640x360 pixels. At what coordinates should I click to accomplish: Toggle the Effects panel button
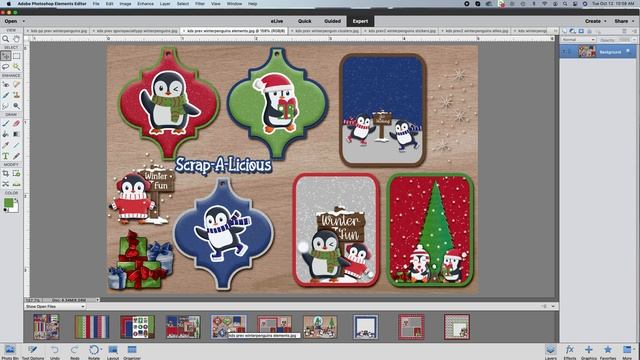(569, 351)
